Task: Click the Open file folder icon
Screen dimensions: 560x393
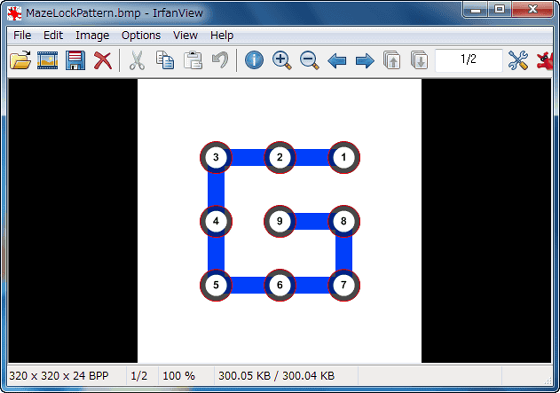Action: coord(20,60)
